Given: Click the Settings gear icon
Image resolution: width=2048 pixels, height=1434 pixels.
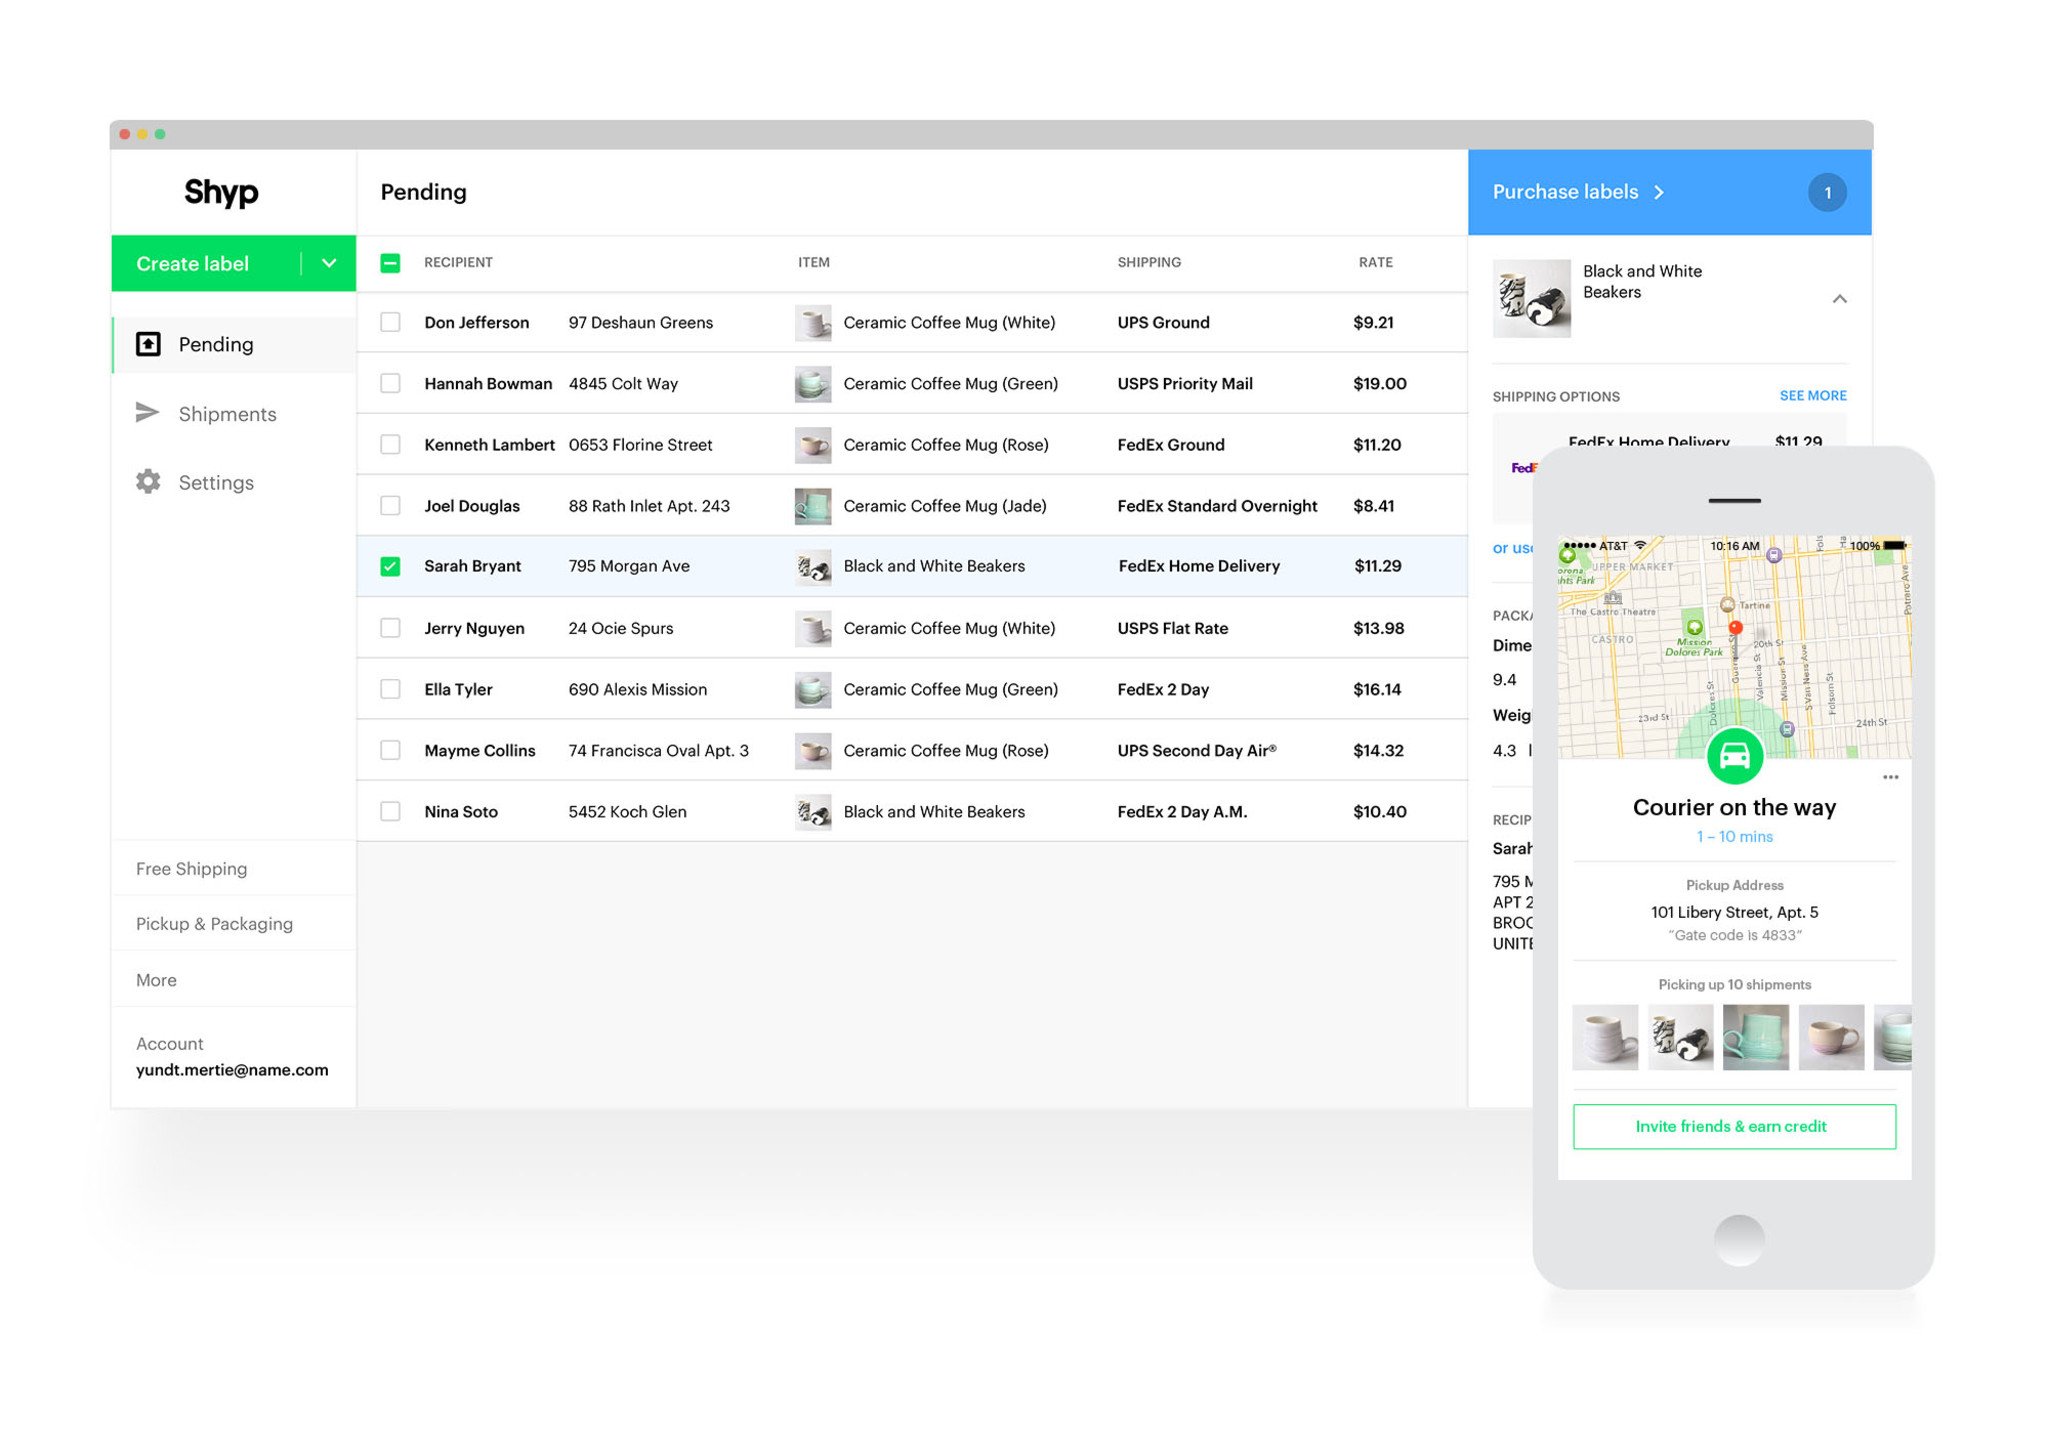Looking at the screenshot, I should tap(148, 482).
